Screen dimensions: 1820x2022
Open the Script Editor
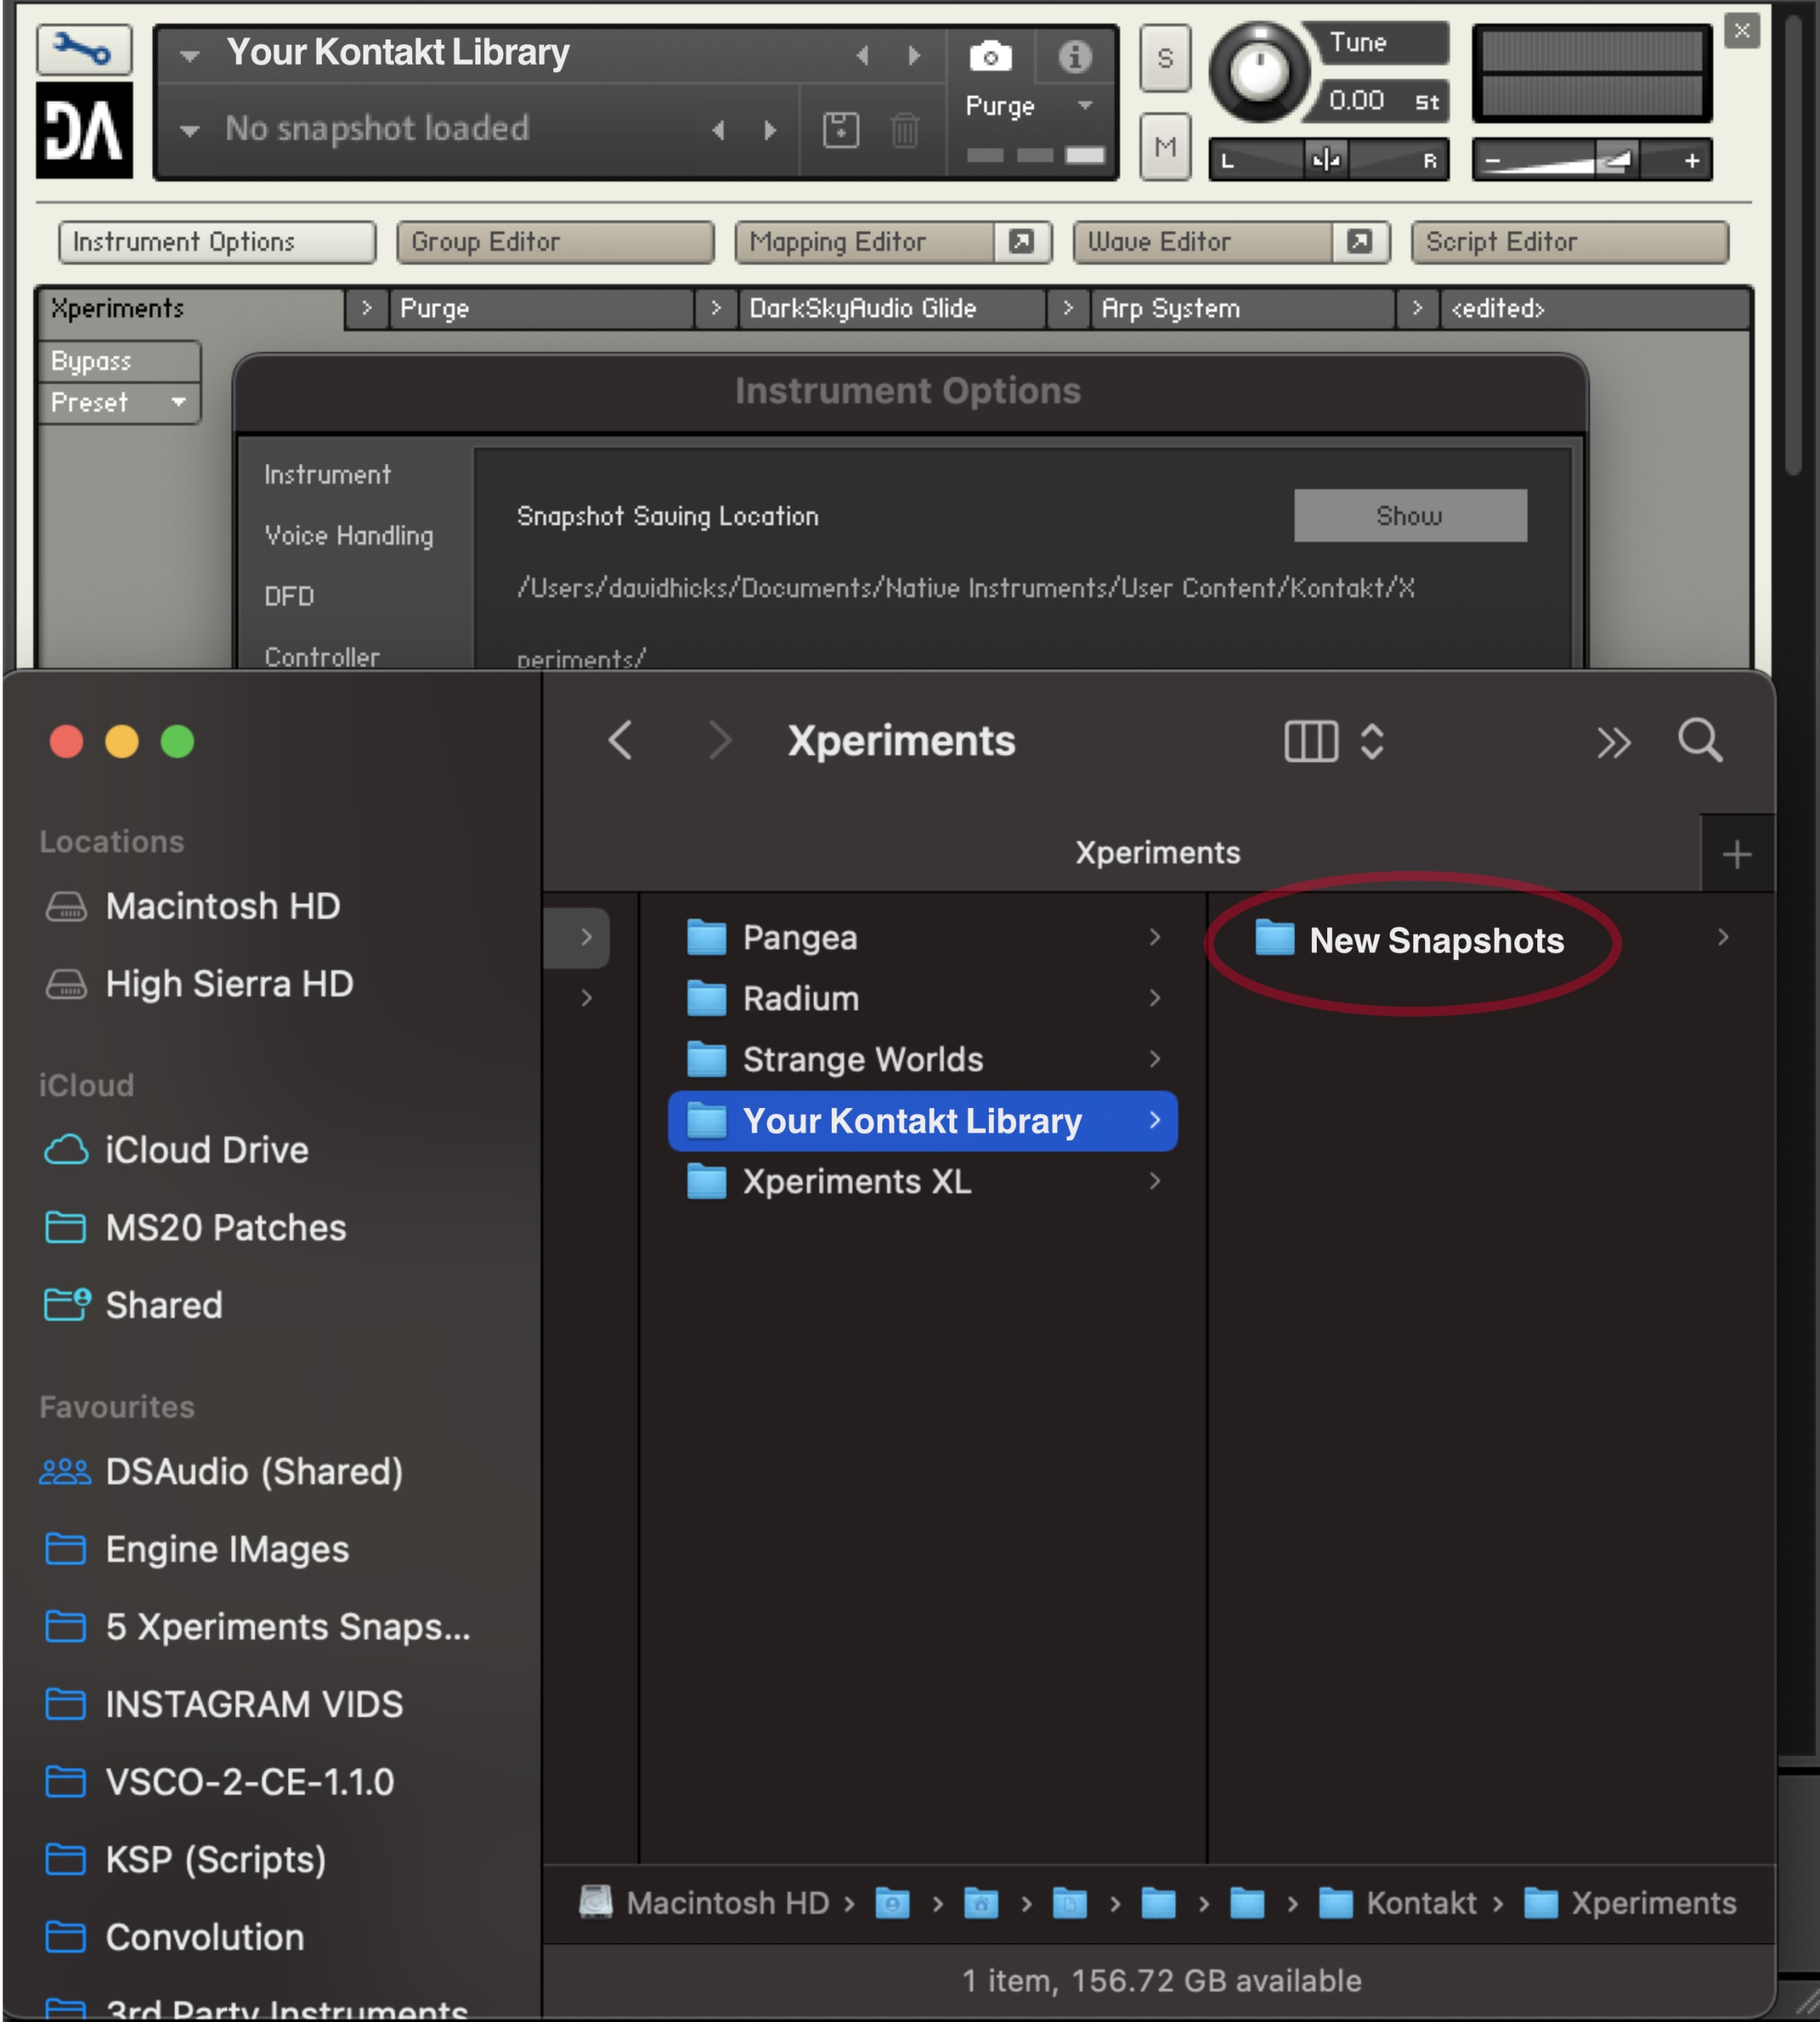(x=1569, y=242)
